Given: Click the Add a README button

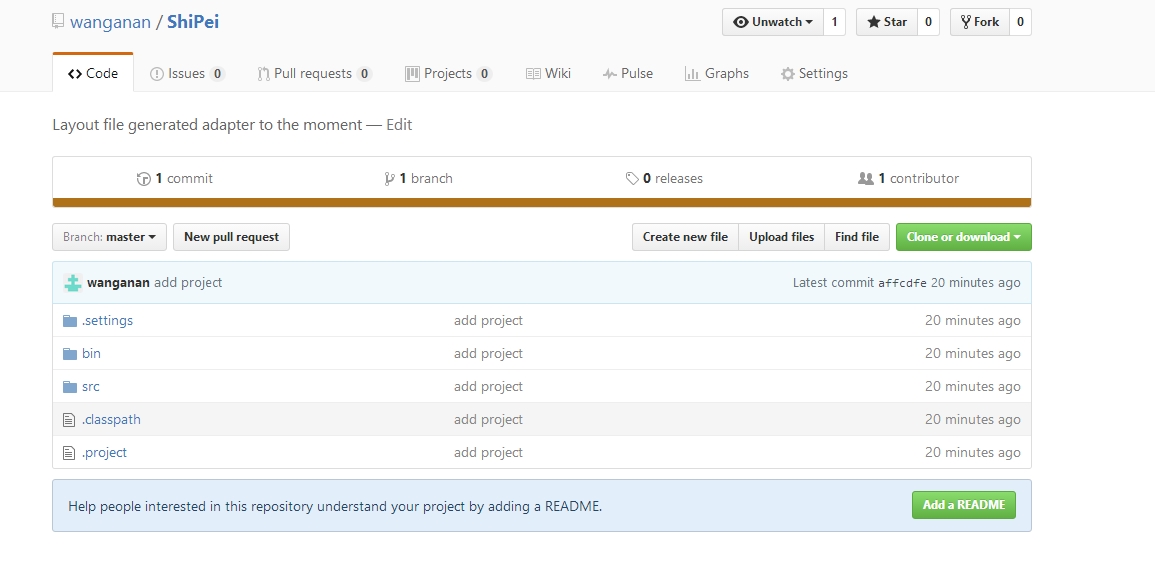Looking at the screenshot, I should click(x=963, y=505).
